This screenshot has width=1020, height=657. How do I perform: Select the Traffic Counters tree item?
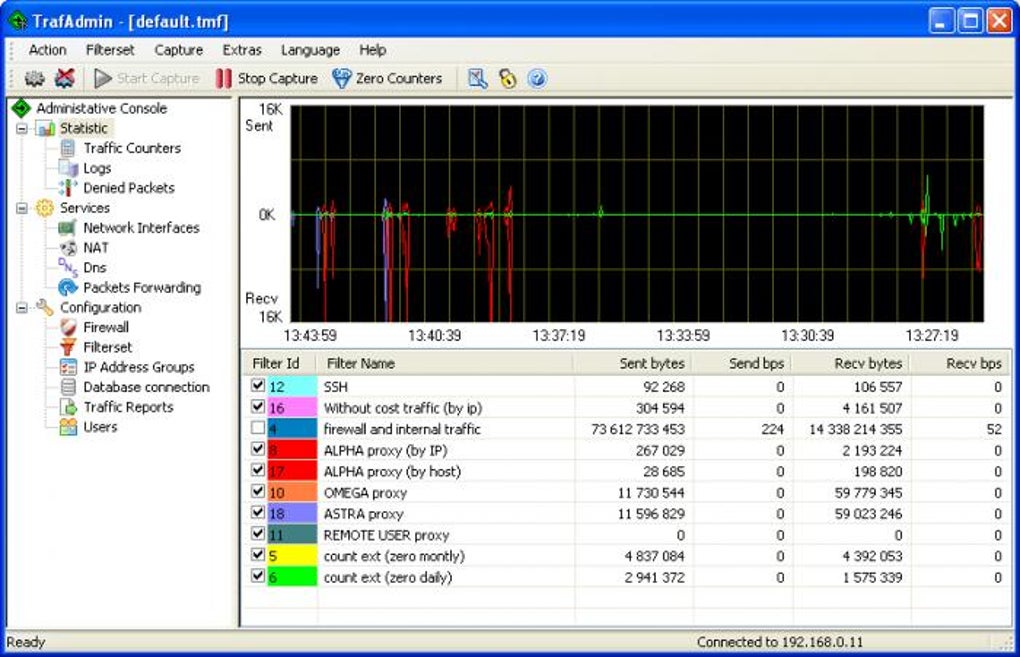tap(132, 148)
